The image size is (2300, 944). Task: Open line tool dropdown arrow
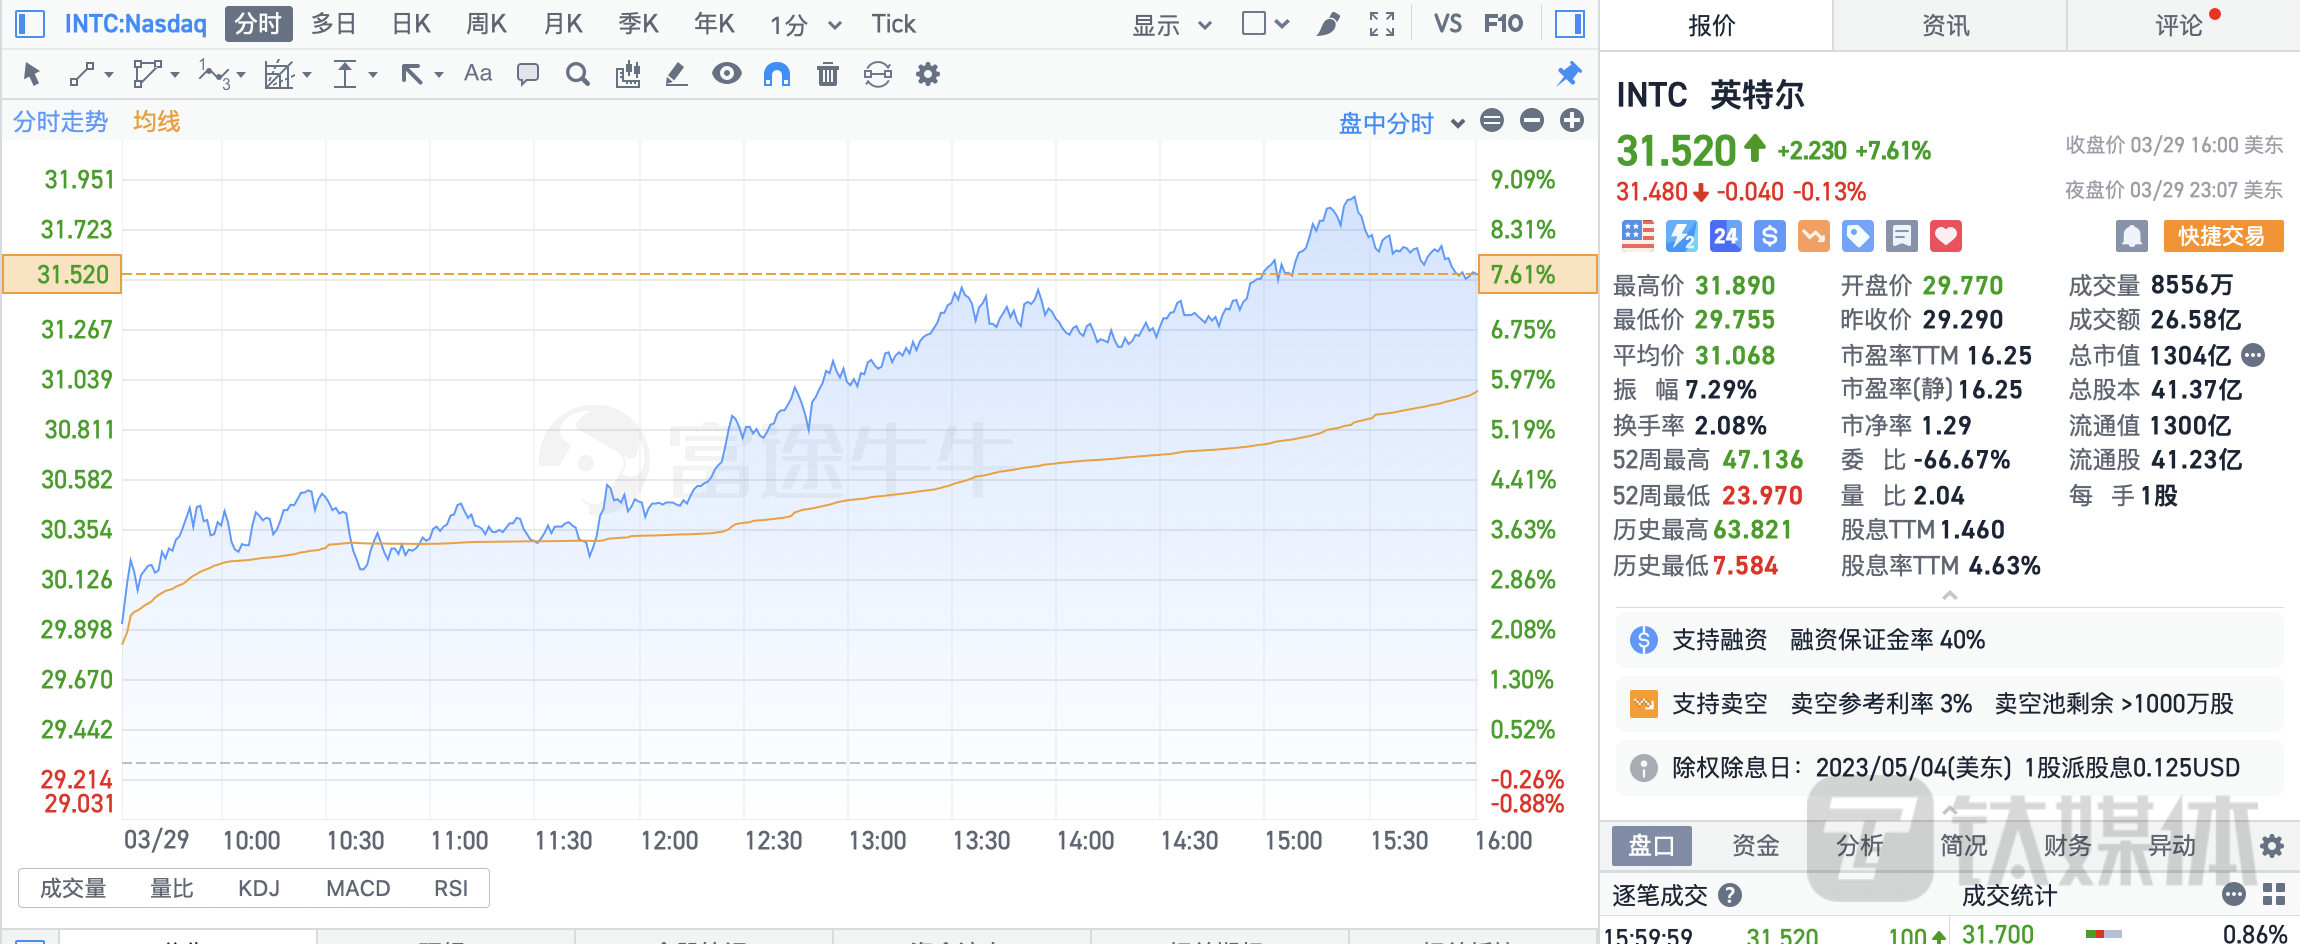click(109, 75)
